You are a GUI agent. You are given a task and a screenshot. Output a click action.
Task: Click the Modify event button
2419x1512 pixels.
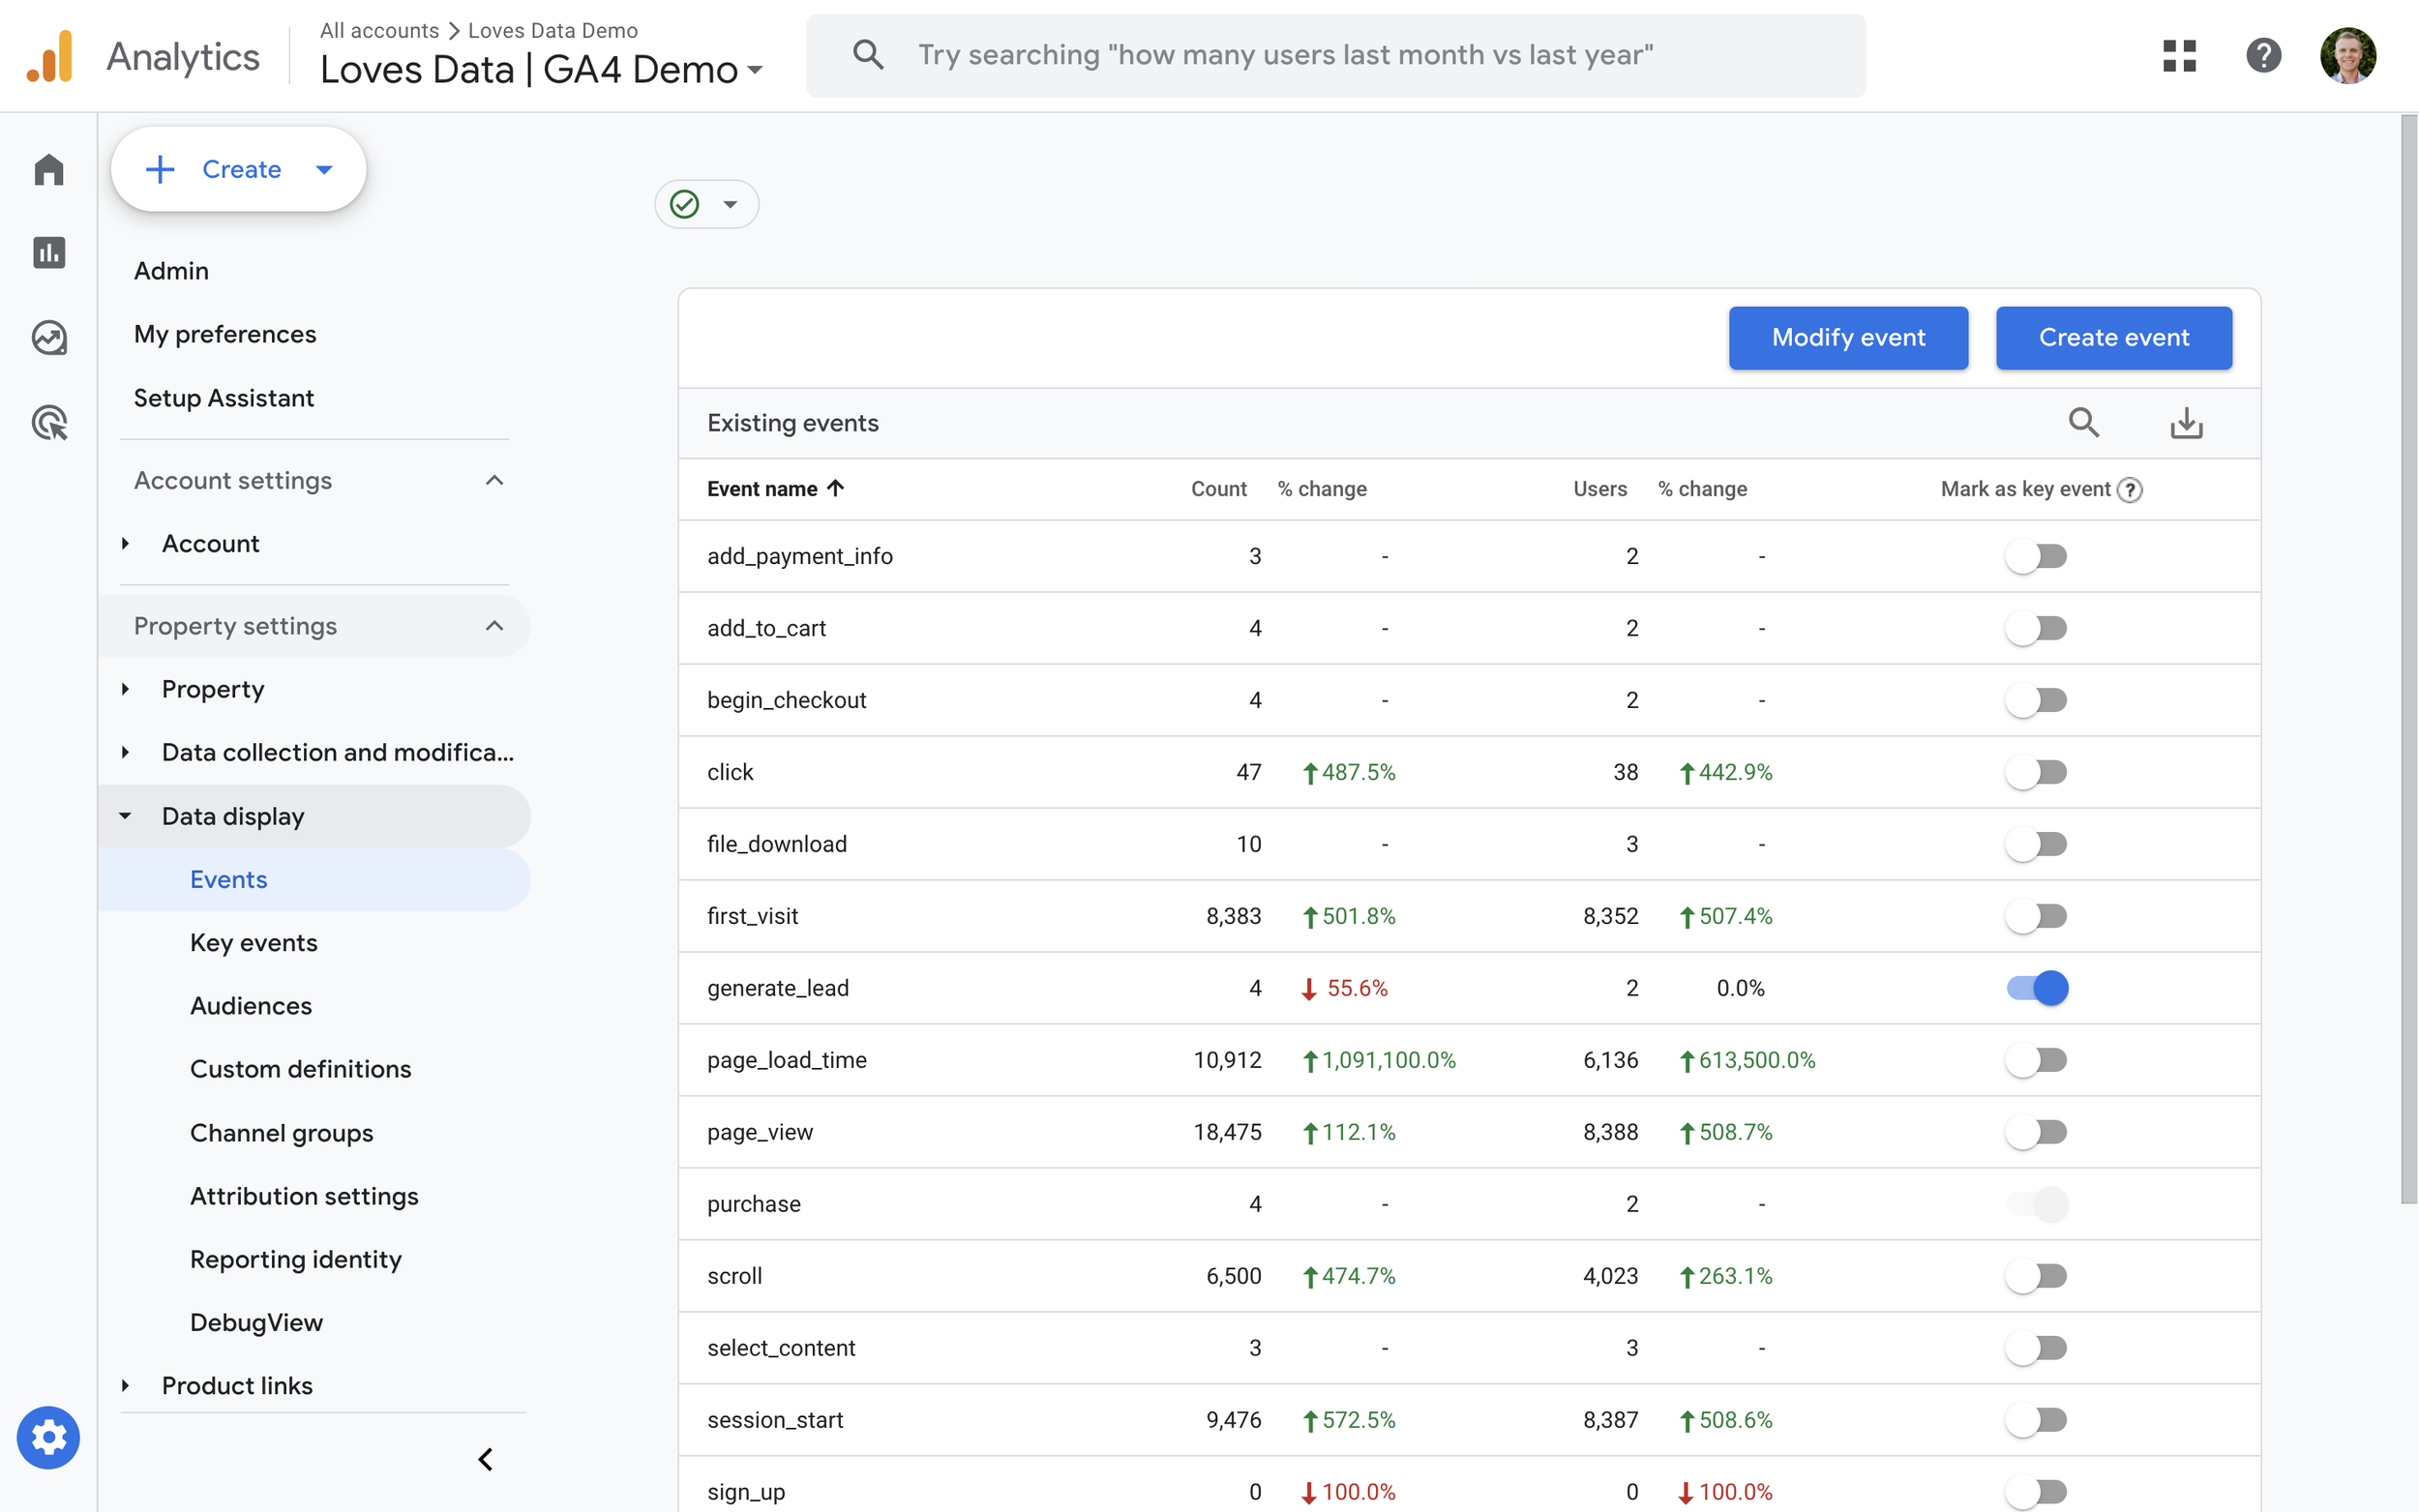(x=1847, y=337)
